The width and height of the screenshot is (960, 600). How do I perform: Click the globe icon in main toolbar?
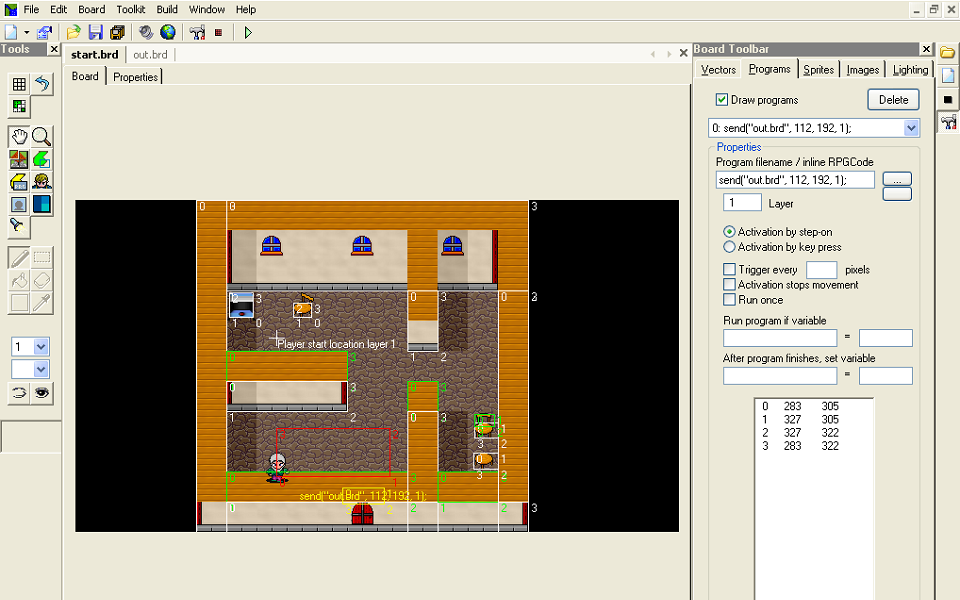click(x=167, y=32)
